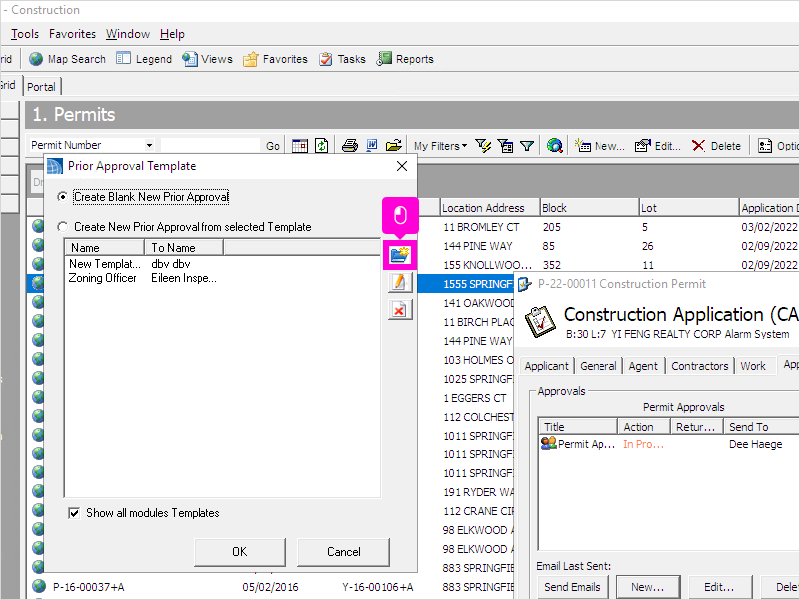Open the Favorites star-folder toolbar item

point(276,59)
